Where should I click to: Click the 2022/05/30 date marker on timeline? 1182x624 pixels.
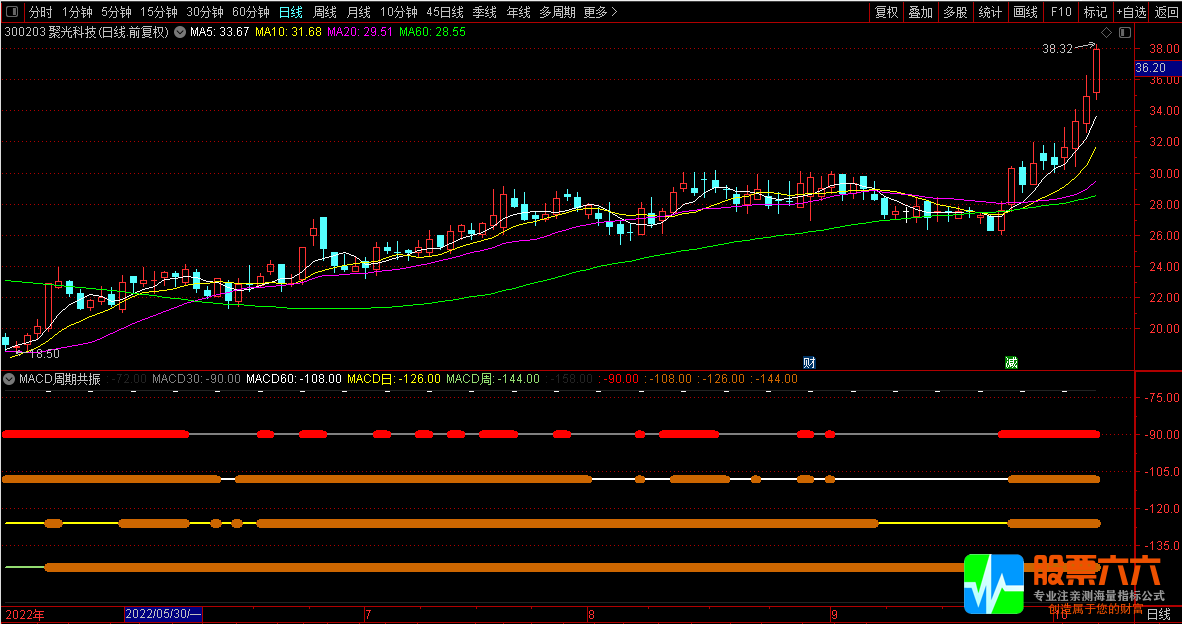164,615
